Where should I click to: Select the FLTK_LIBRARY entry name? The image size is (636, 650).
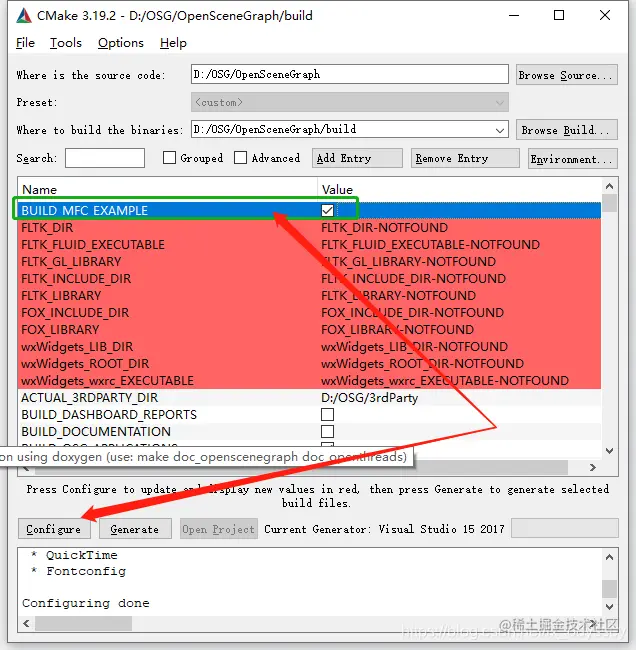[x=61, y=296]
